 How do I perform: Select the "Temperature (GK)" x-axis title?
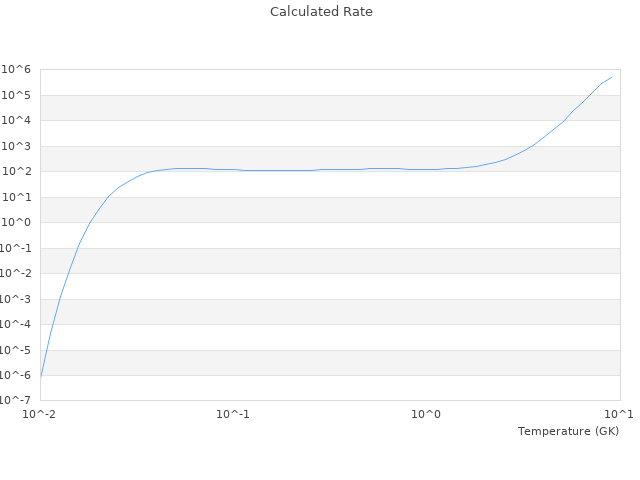tap(568, 431)
